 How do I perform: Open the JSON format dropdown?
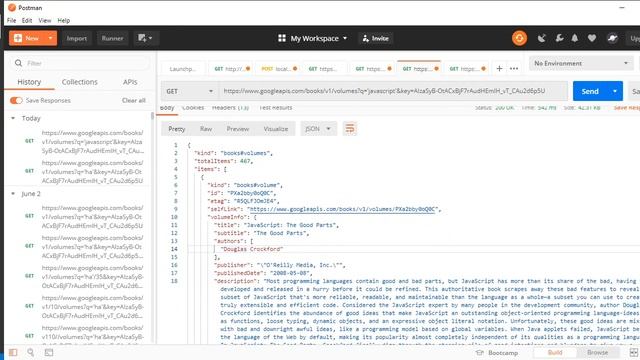(x=318, y=129)
